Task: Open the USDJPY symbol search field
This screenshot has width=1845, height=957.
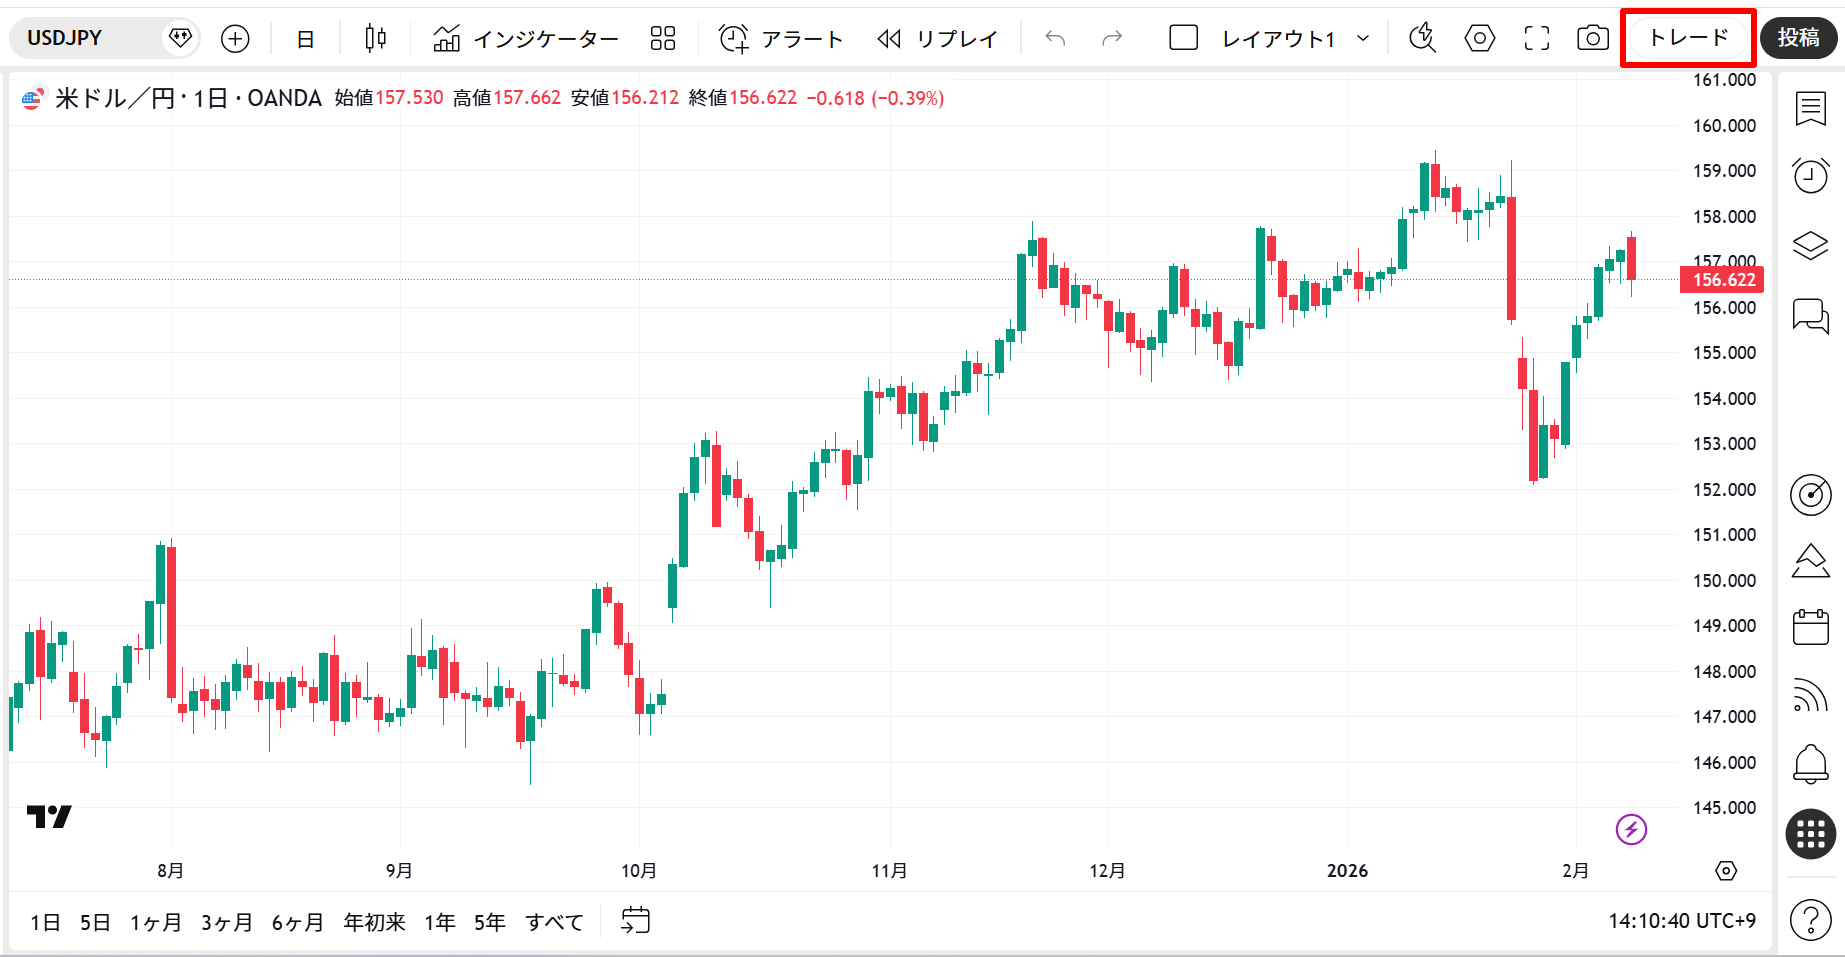Action: coord(90,39)
